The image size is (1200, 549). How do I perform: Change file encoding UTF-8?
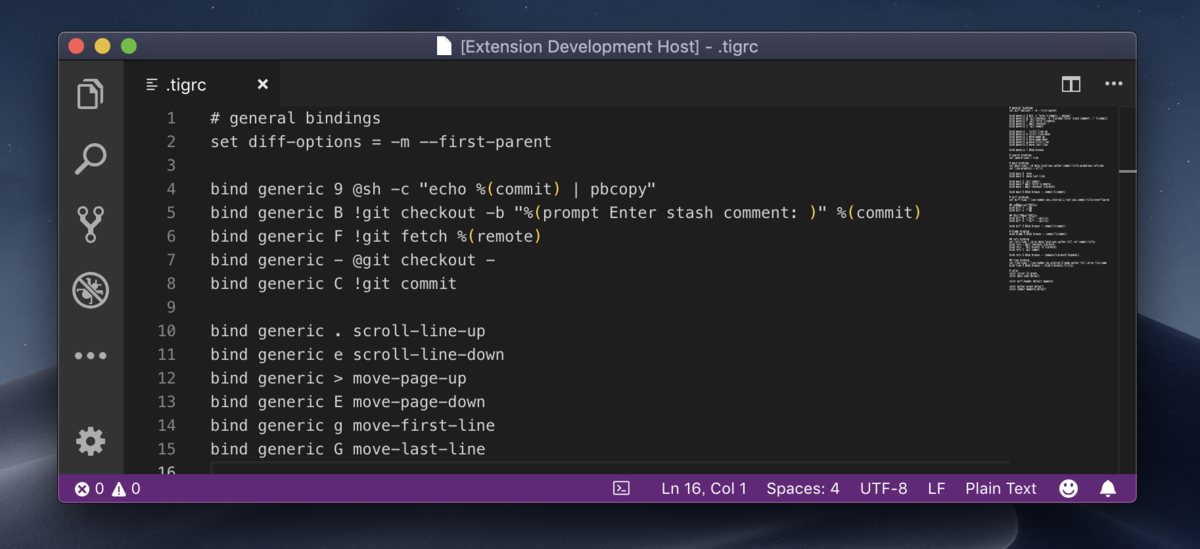tap(884, 489)
